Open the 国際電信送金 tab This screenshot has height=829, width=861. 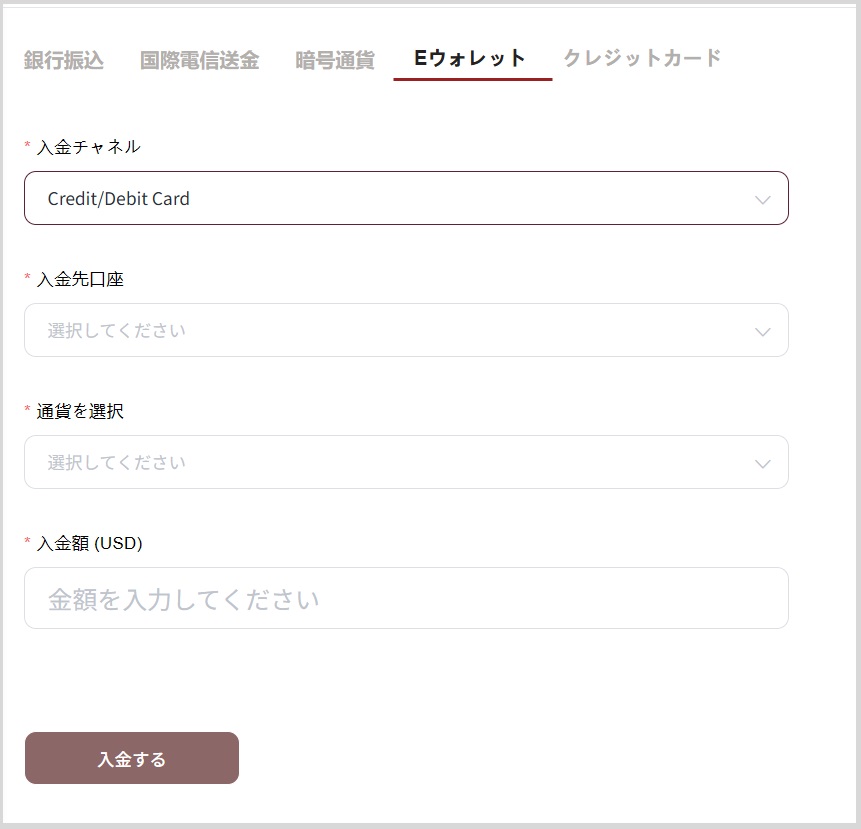coord(199,60)
